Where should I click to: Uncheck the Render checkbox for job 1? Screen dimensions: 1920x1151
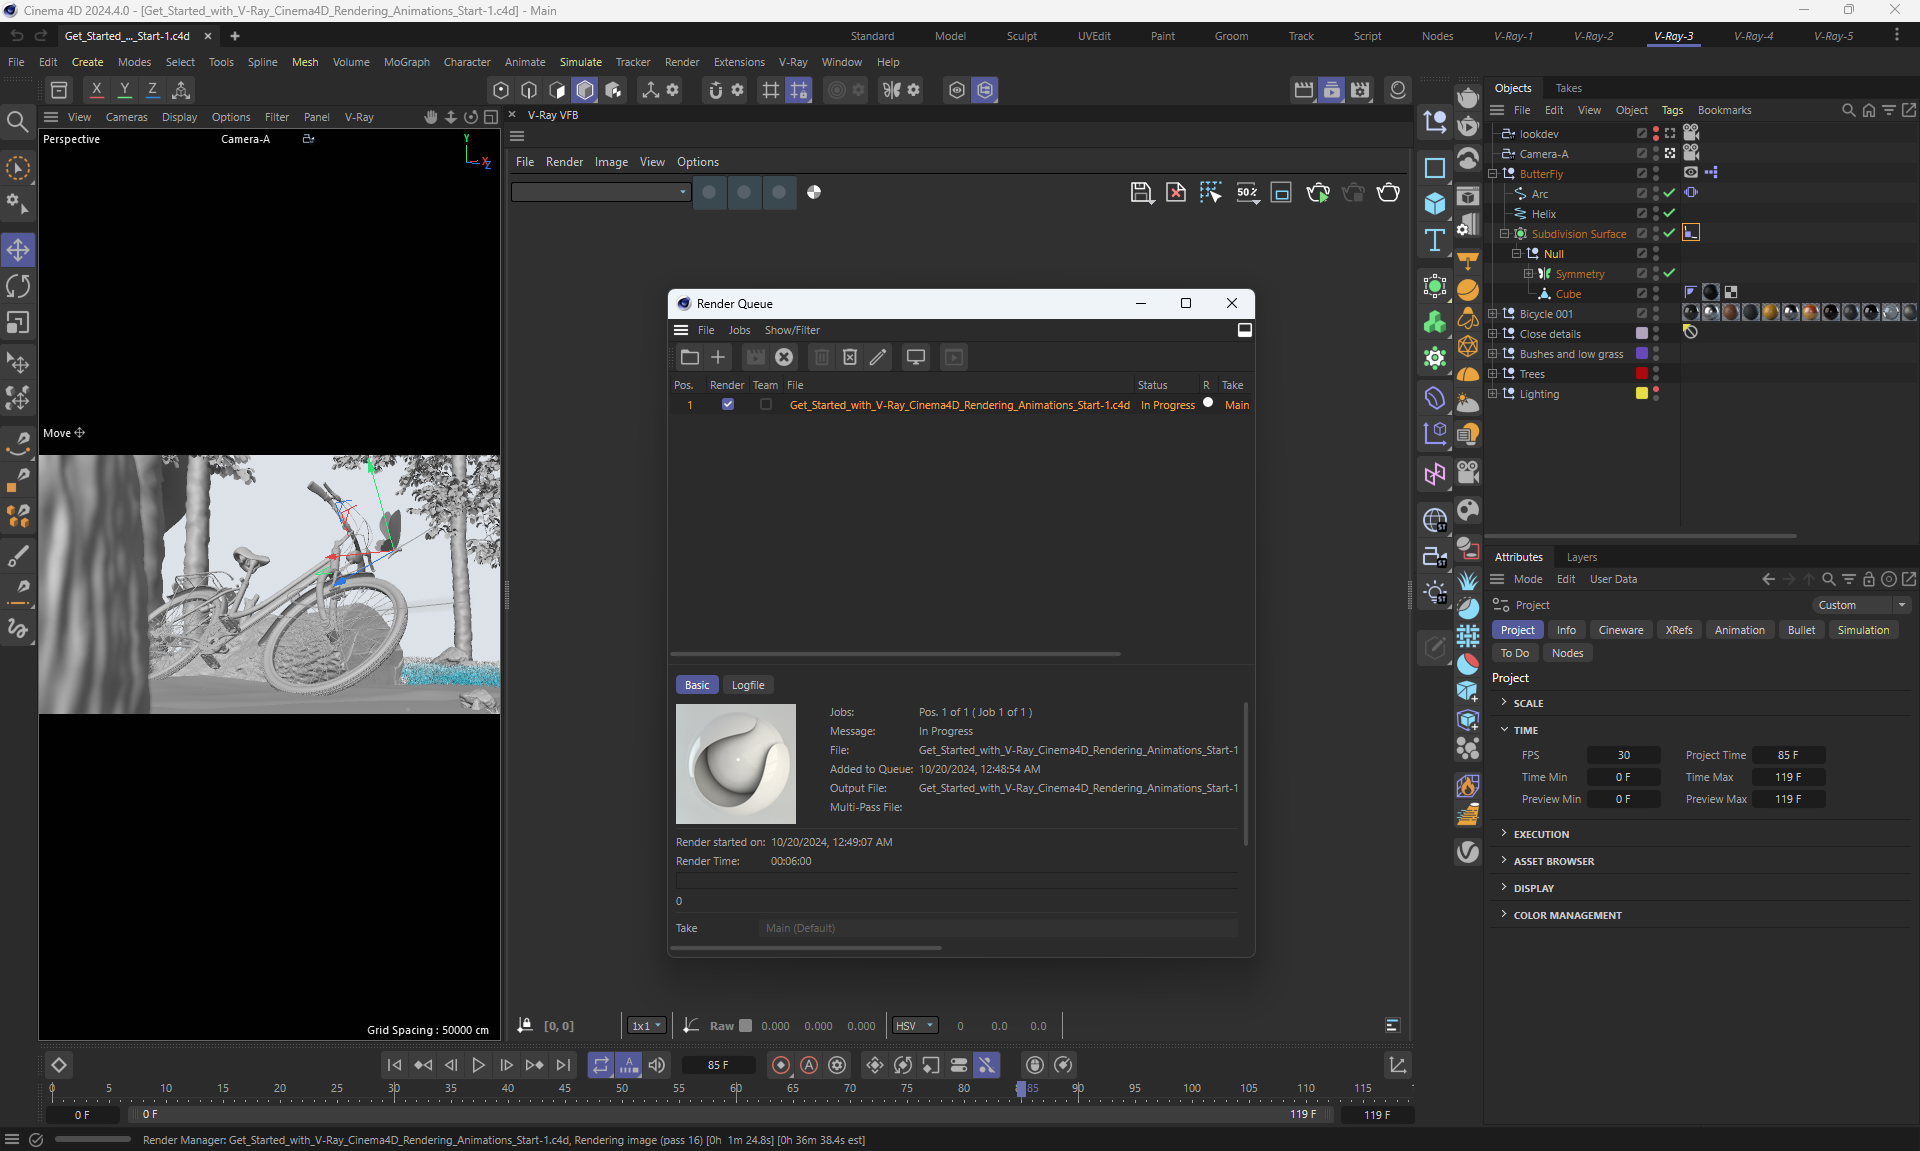[728, 405]
